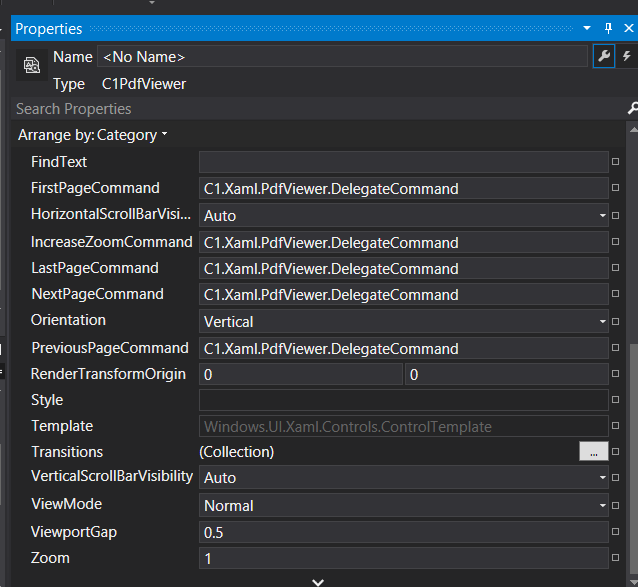Click the search magnifier icon
638x587 pixels.
(632, 109)
